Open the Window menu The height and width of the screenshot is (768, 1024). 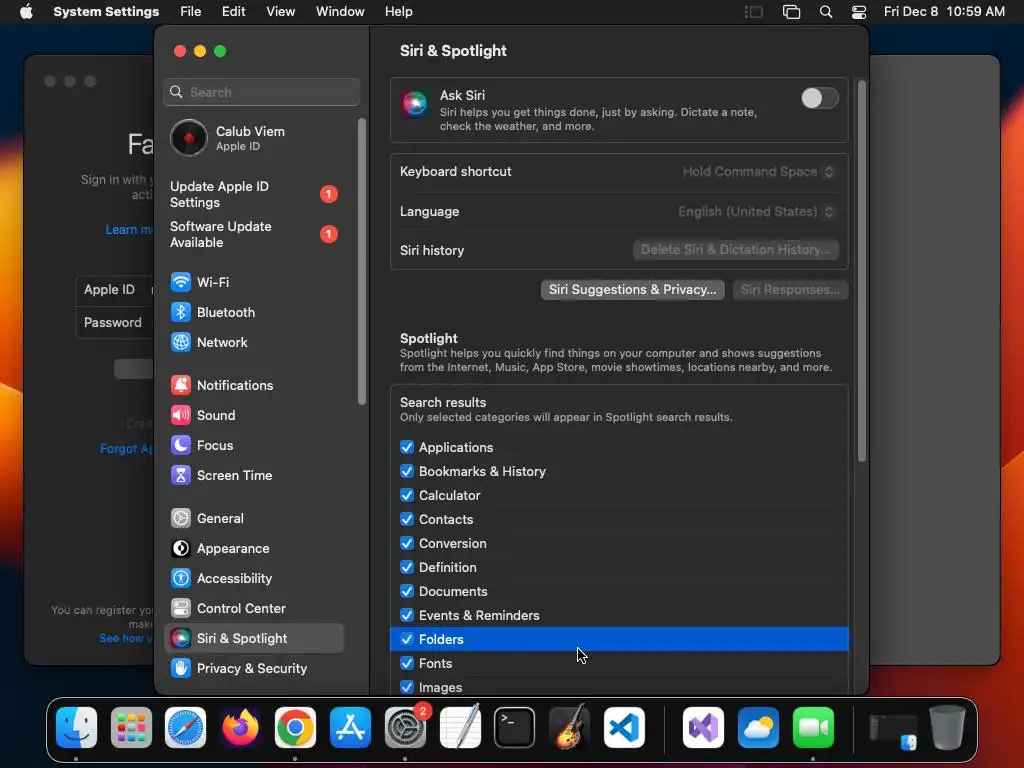coord(340,12)
